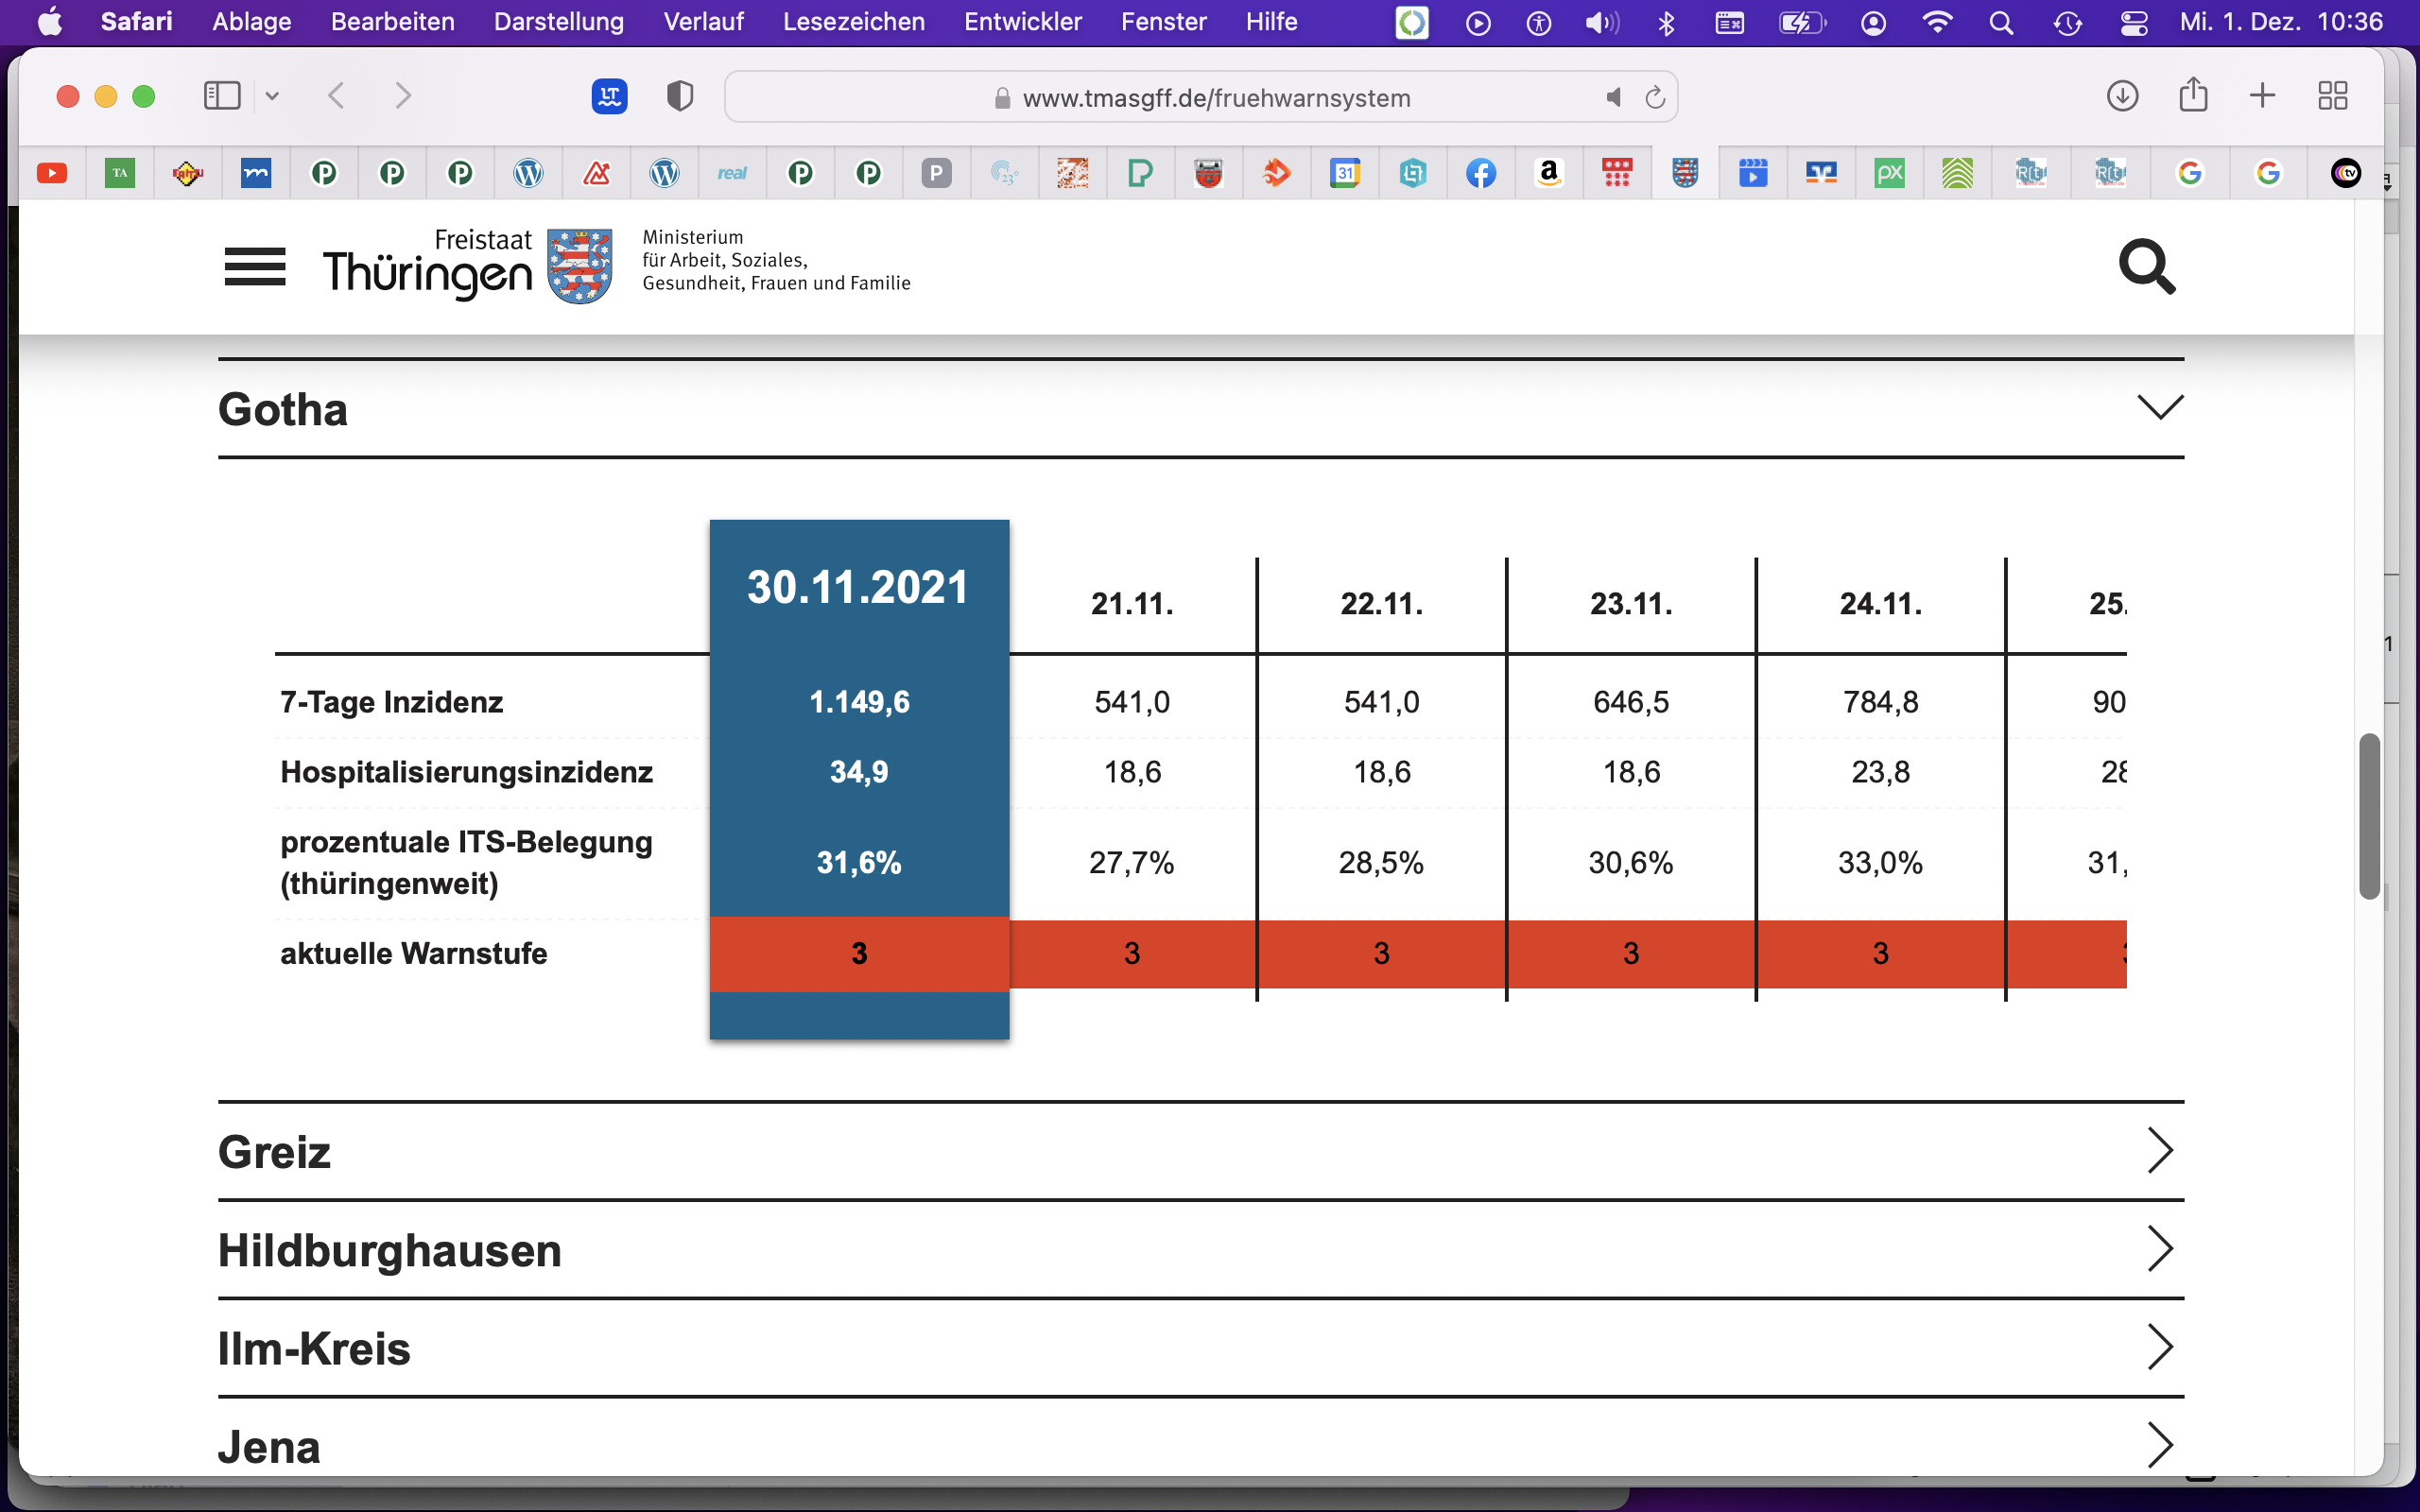Open the hamburger navigation menu

[x=255, y=267]
